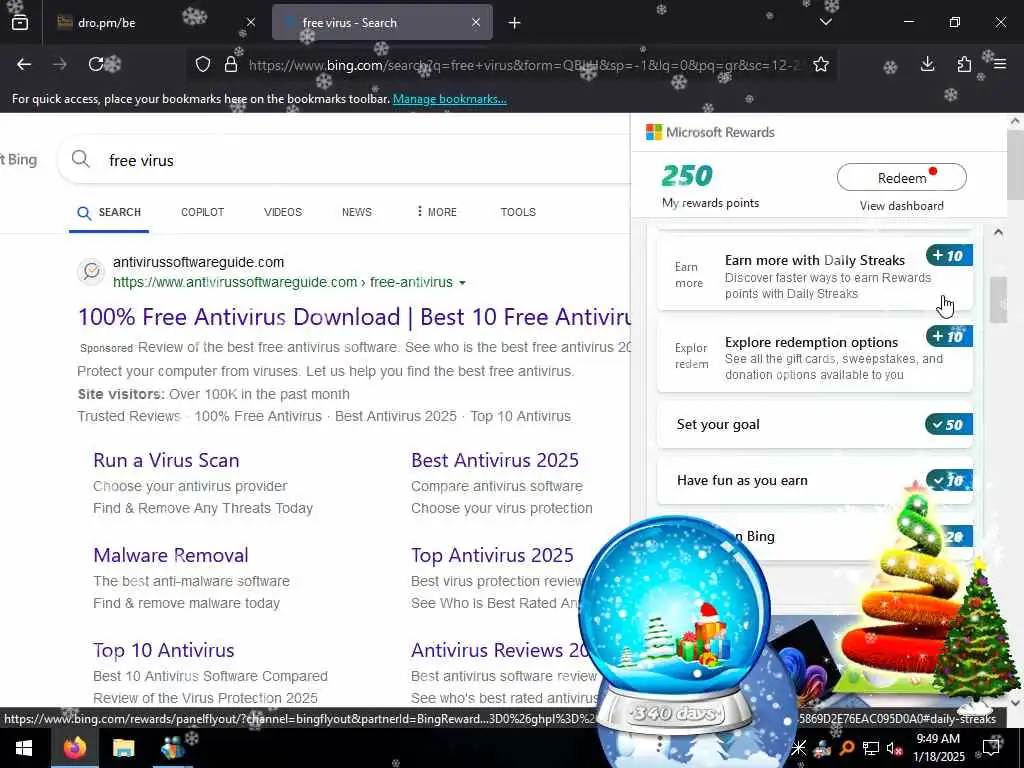Image resolution: width=1024 pixels, height=768 pixels.
Task: Select the SEARCH results tab
Action: (109, 213)
